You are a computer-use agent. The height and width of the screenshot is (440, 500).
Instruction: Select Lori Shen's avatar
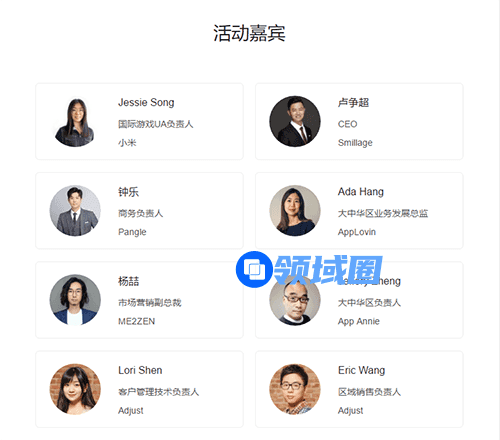[75, 389]
